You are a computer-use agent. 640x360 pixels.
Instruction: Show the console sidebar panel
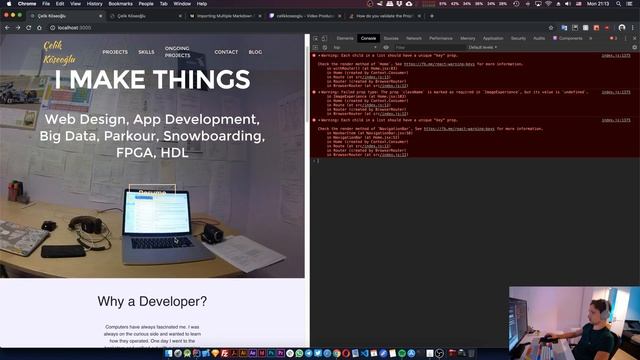[316, 47]
